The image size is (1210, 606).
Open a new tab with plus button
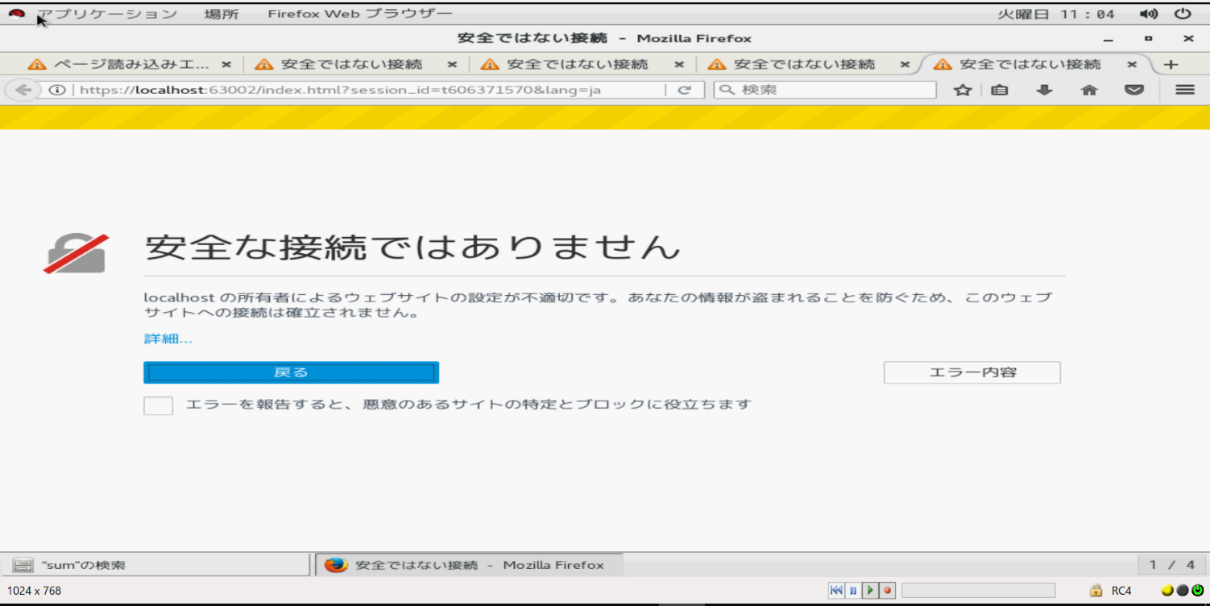pos(1171,64)
